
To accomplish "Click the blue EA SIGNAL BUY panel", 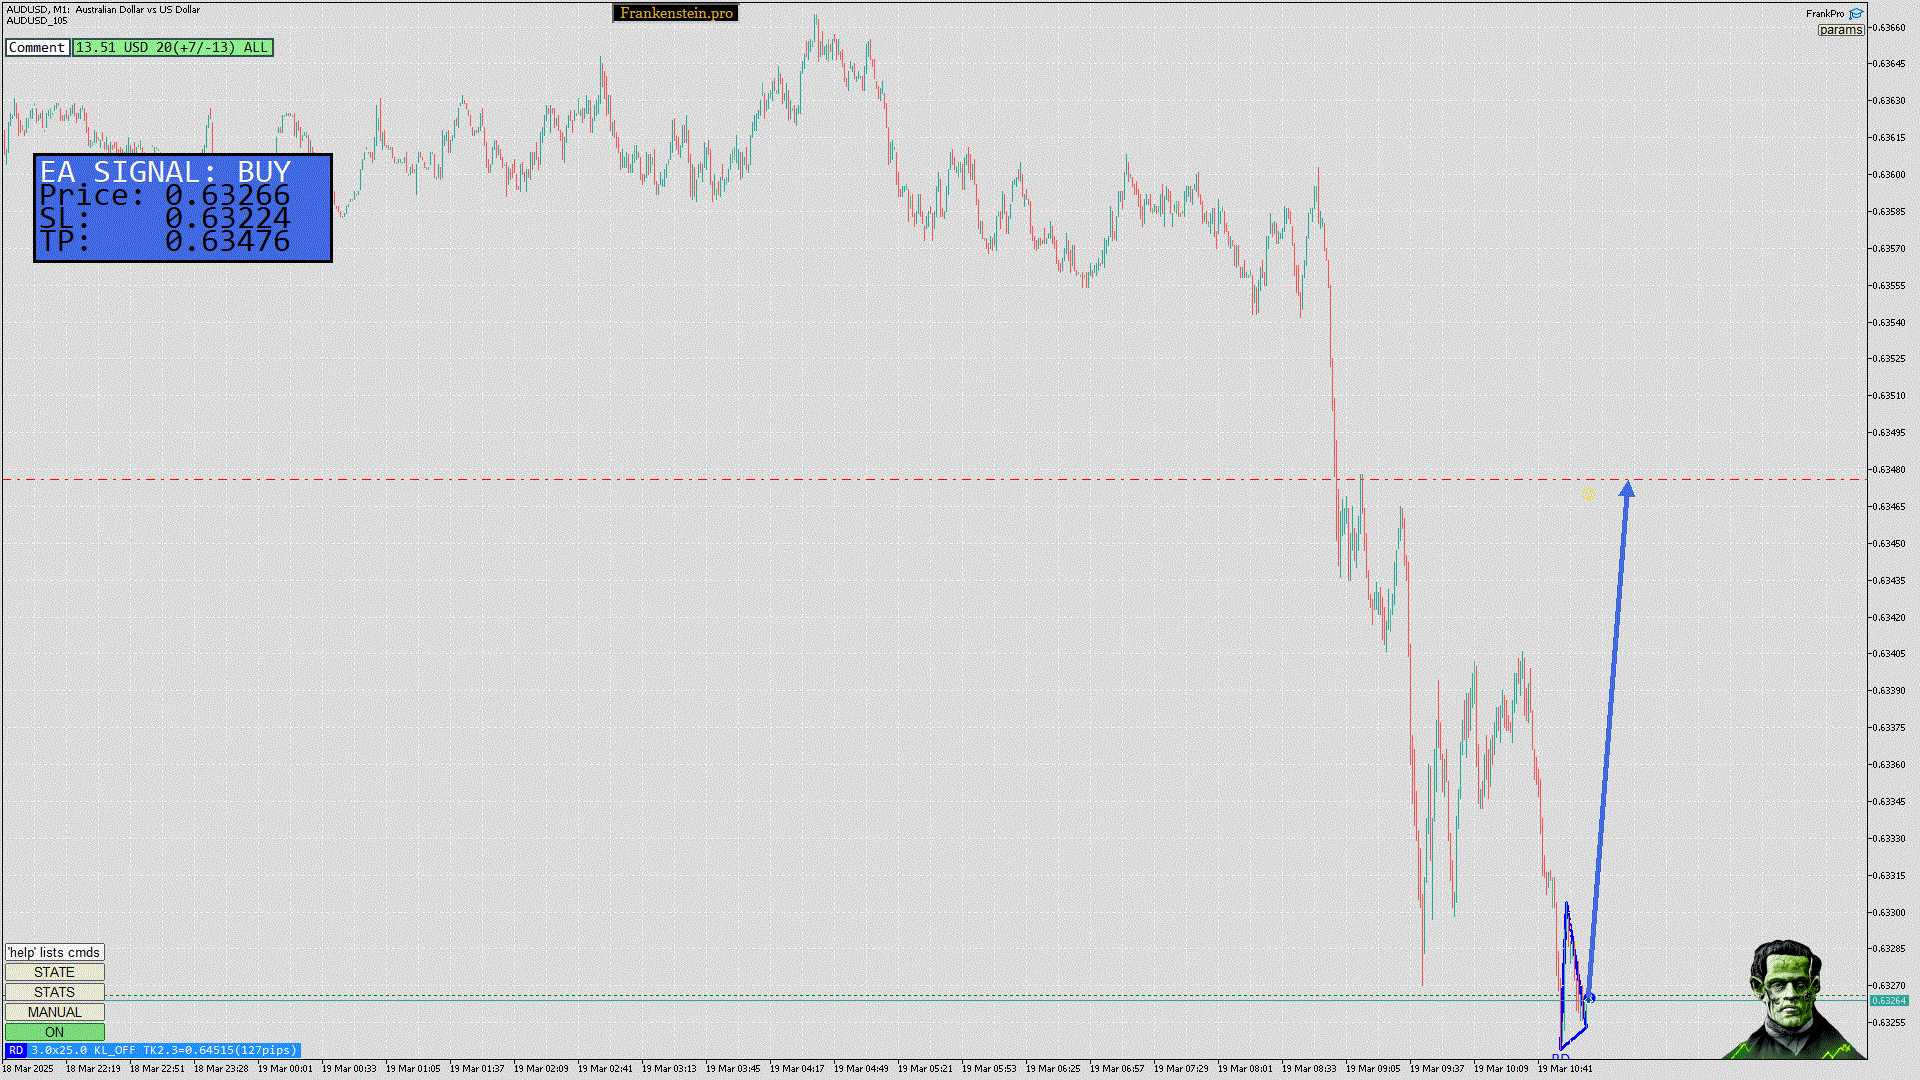I will 182,207.
